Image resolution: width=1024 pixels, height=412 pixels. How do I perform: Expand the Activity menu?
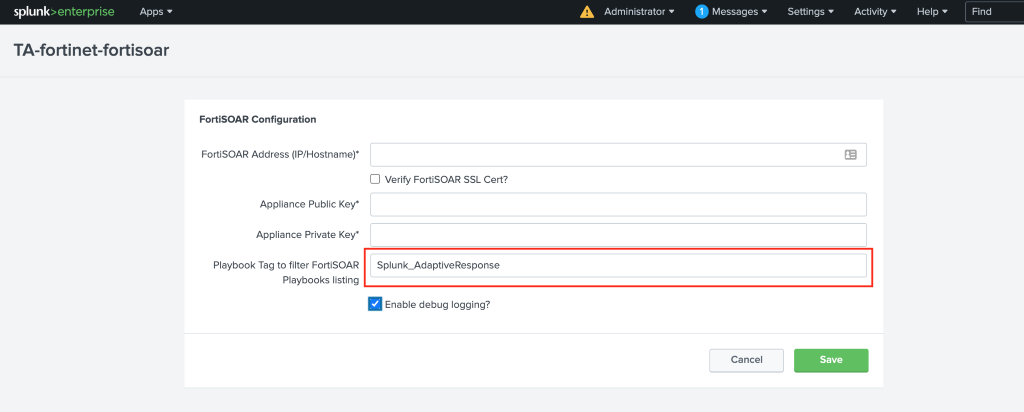(875, 12)
